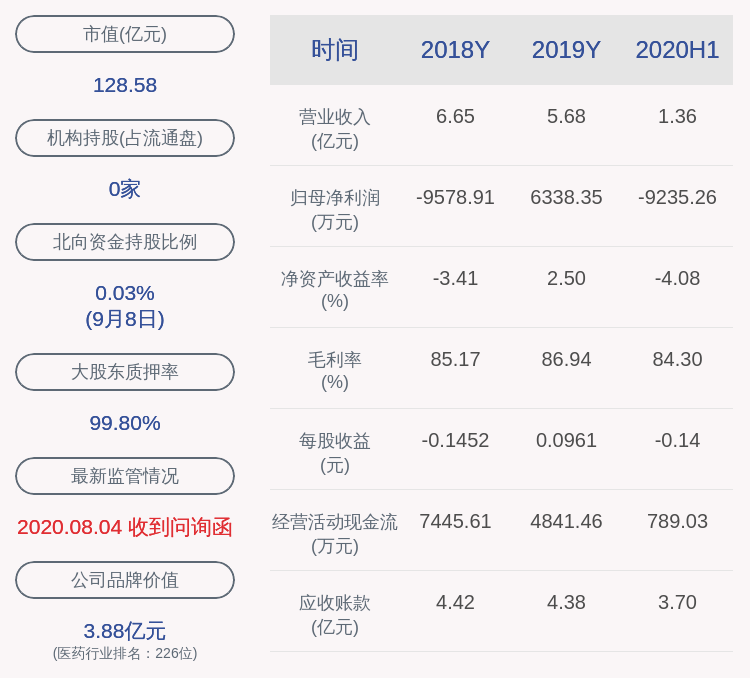Select the 应收账款(亿元) row label
This screenshot has height=678, width=750.
tap(335, 615)
